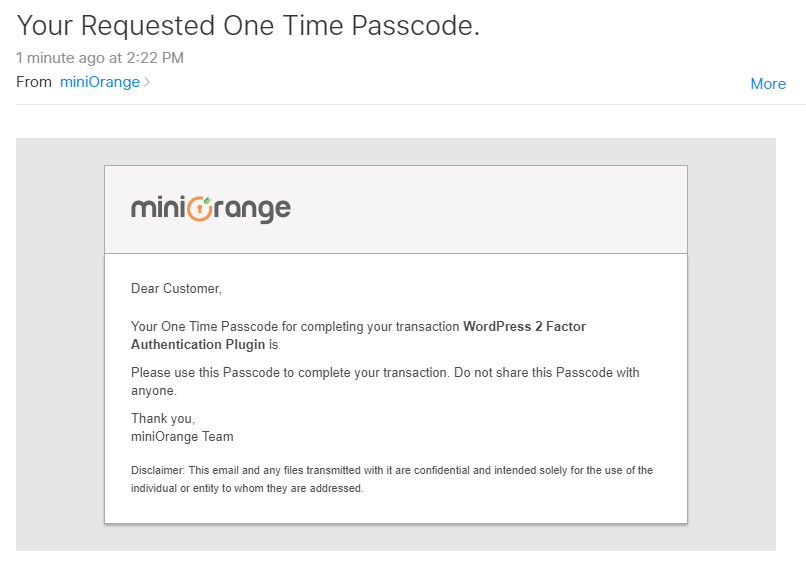Click the 'Dear Customer,' greeting

pyautogui.click(x=176, y=288)
